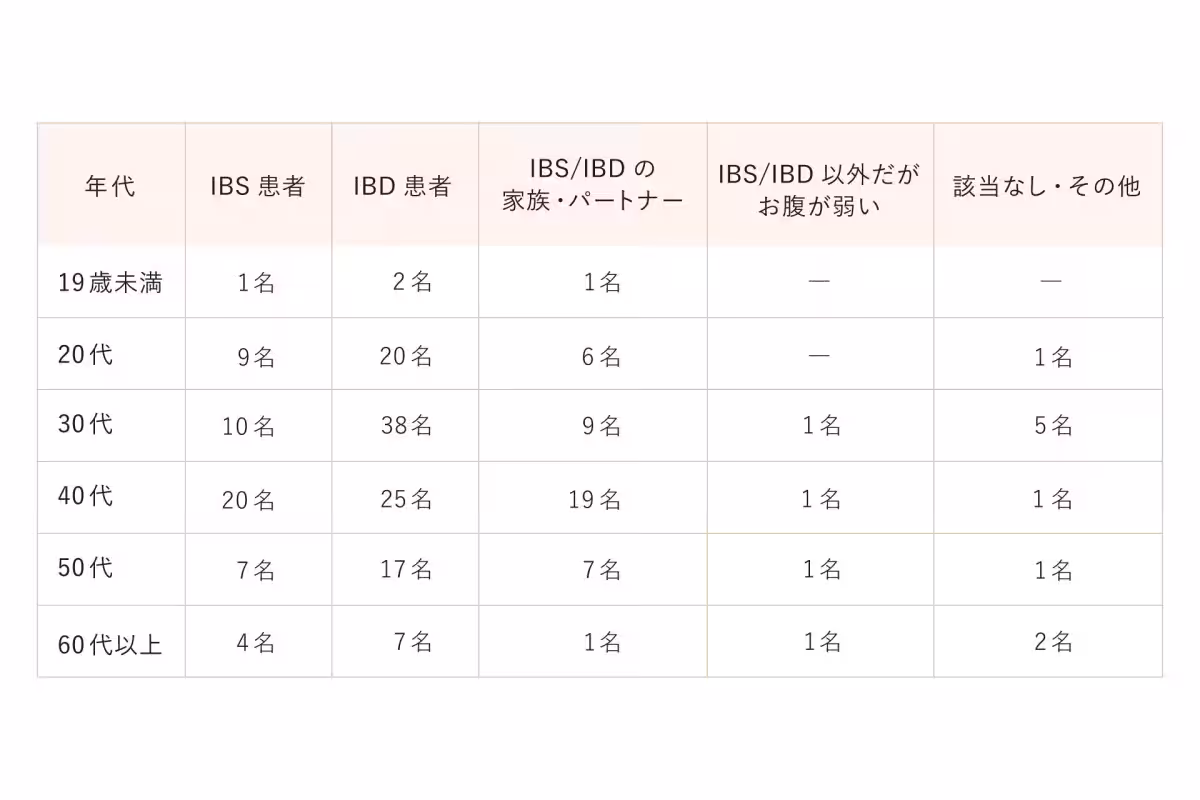Click the 19名 family/partner cell
Viewport: 1200px width, 800px height.
tap(595, 498)
